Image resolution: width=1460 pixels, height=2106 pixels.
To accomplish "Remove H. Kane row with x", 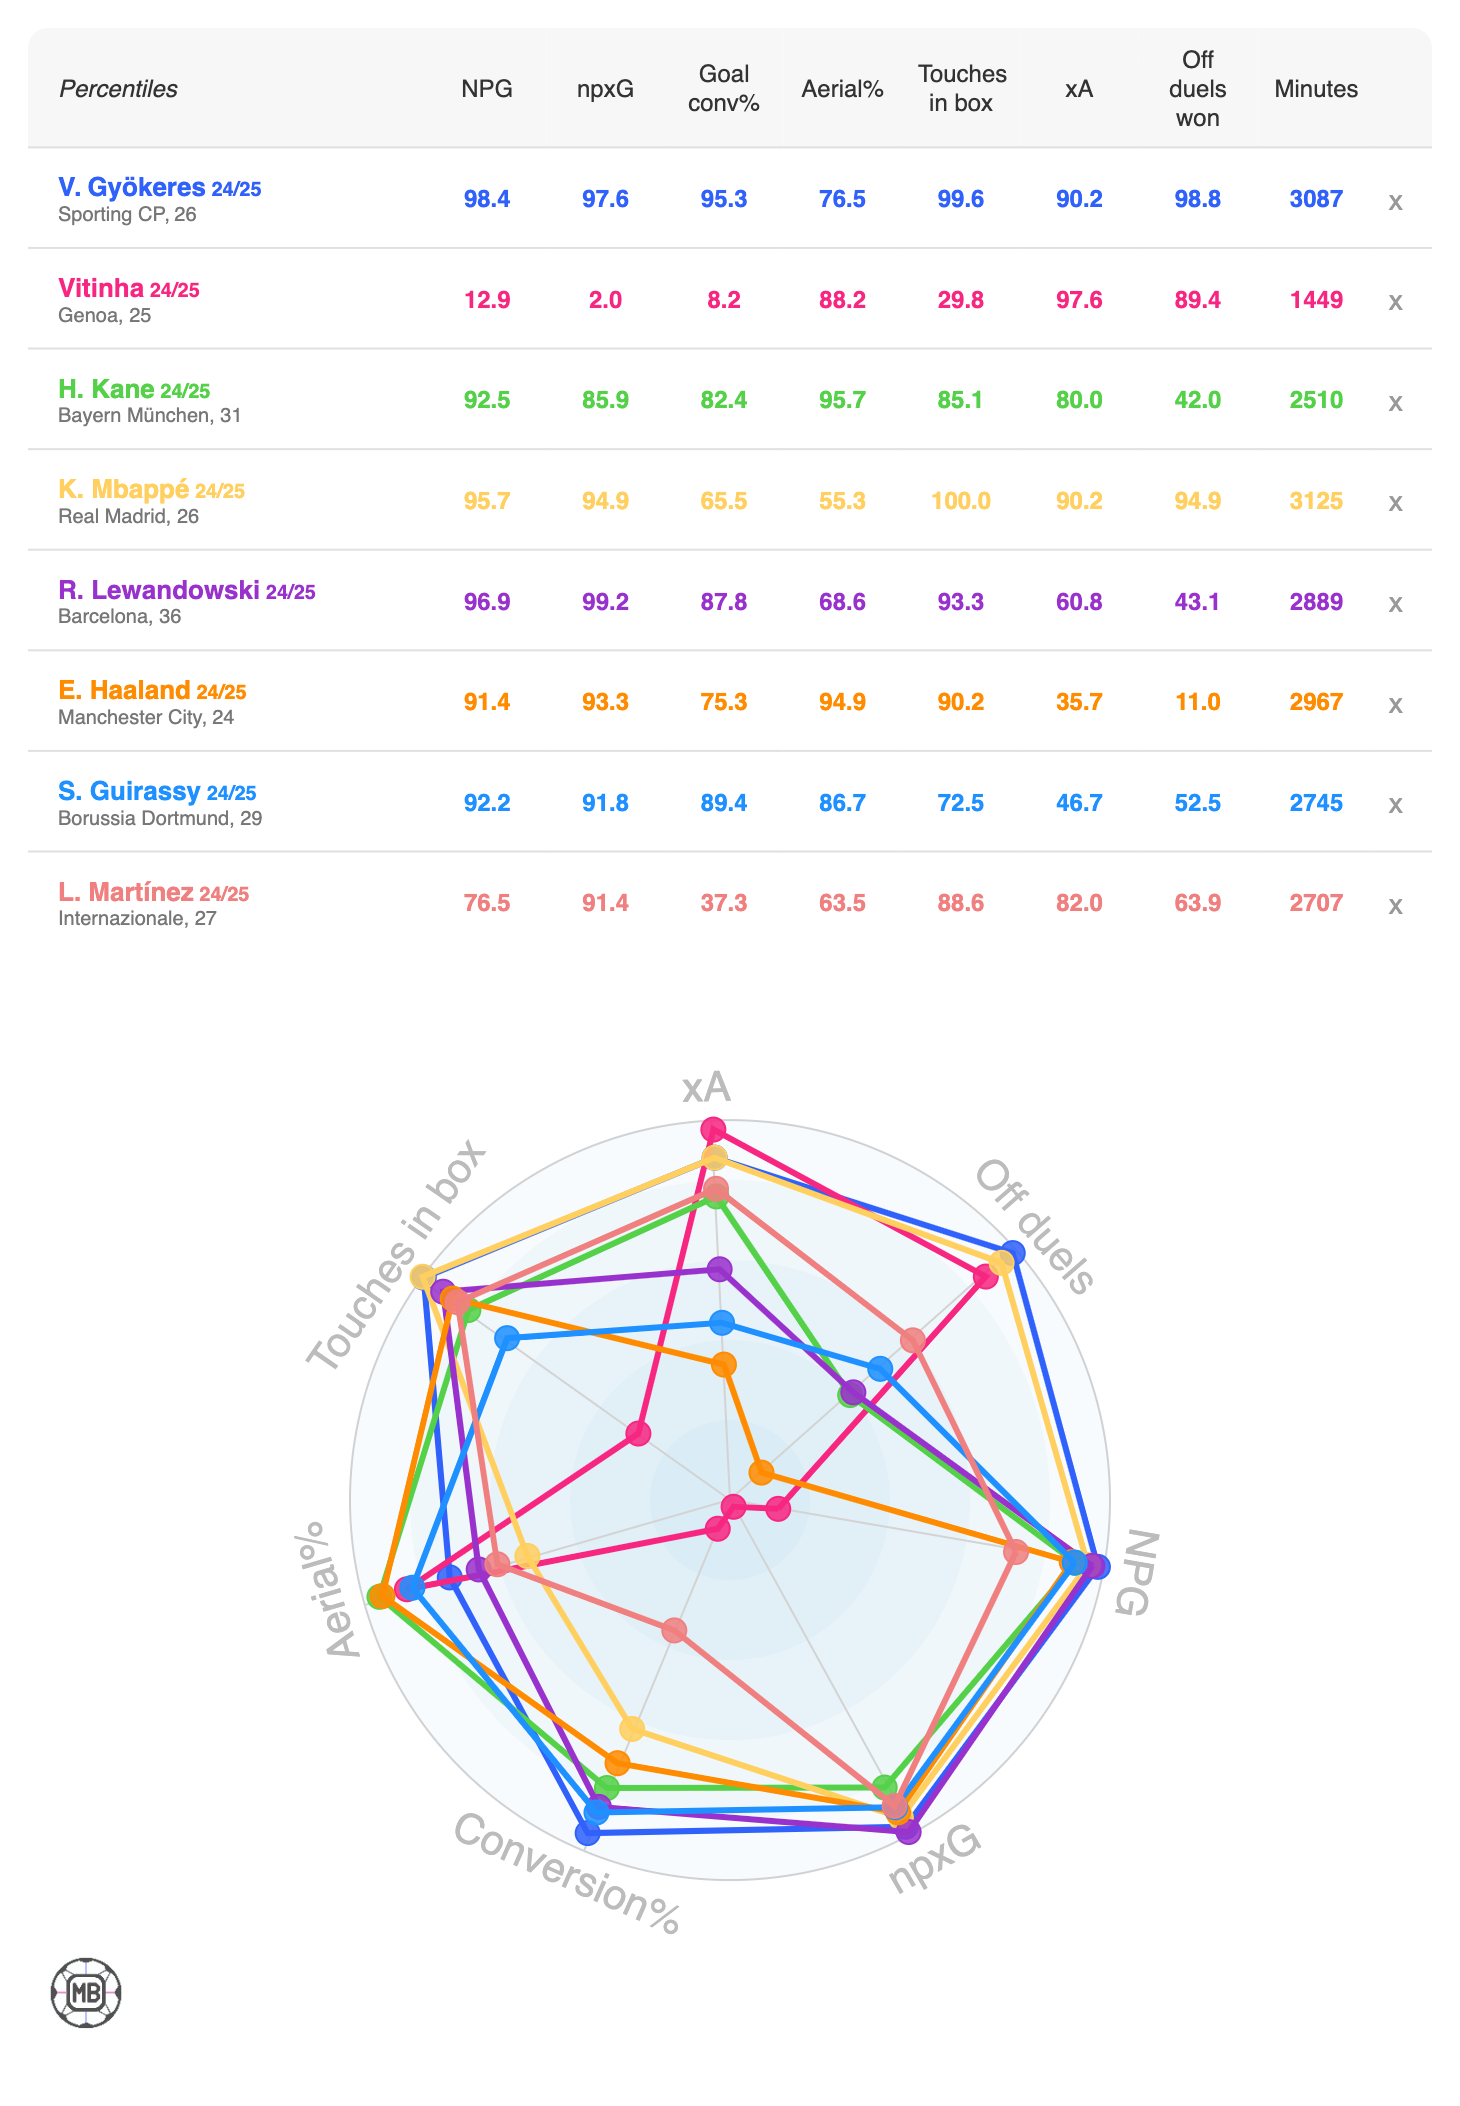I will tap(1395, 402).
